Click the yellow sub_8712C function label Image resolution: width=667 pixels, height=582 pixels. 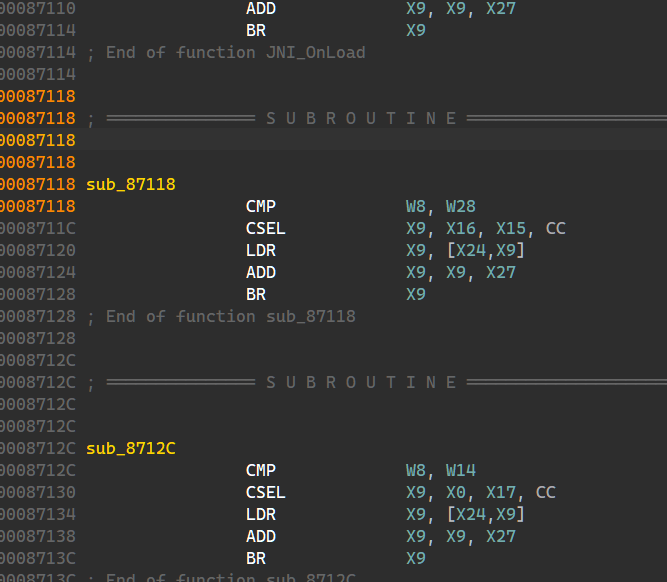point(131,448)
